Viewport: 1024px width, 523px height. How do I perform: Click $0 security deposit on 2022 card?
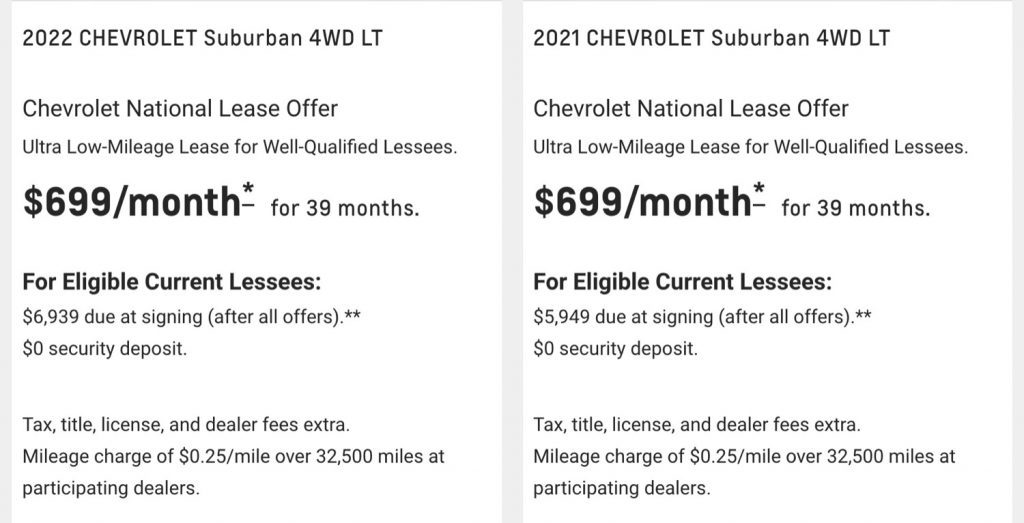(x=104, y=349)
